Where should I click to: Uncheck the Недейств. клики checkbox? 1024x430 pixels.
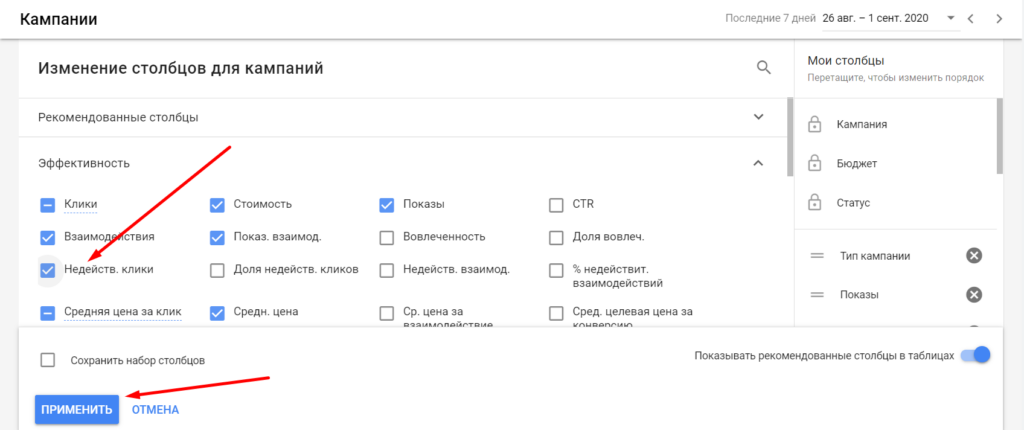(47, 270)
